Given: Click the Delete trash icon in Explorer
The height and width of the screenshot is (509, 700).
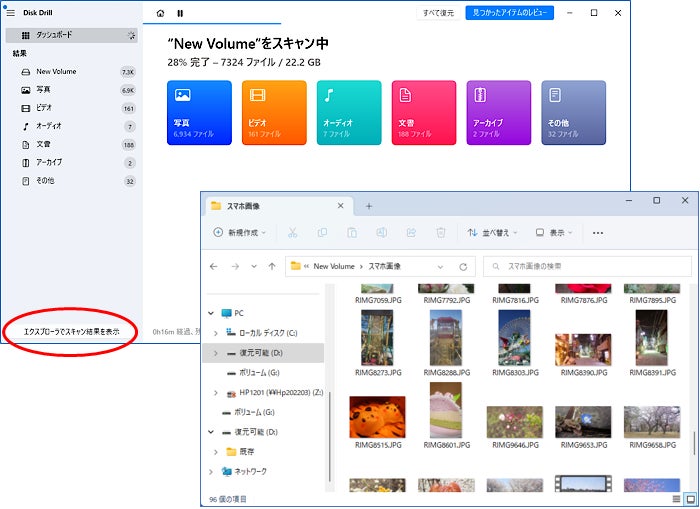Looking at the screenshot, I should (x=441, y=233).
